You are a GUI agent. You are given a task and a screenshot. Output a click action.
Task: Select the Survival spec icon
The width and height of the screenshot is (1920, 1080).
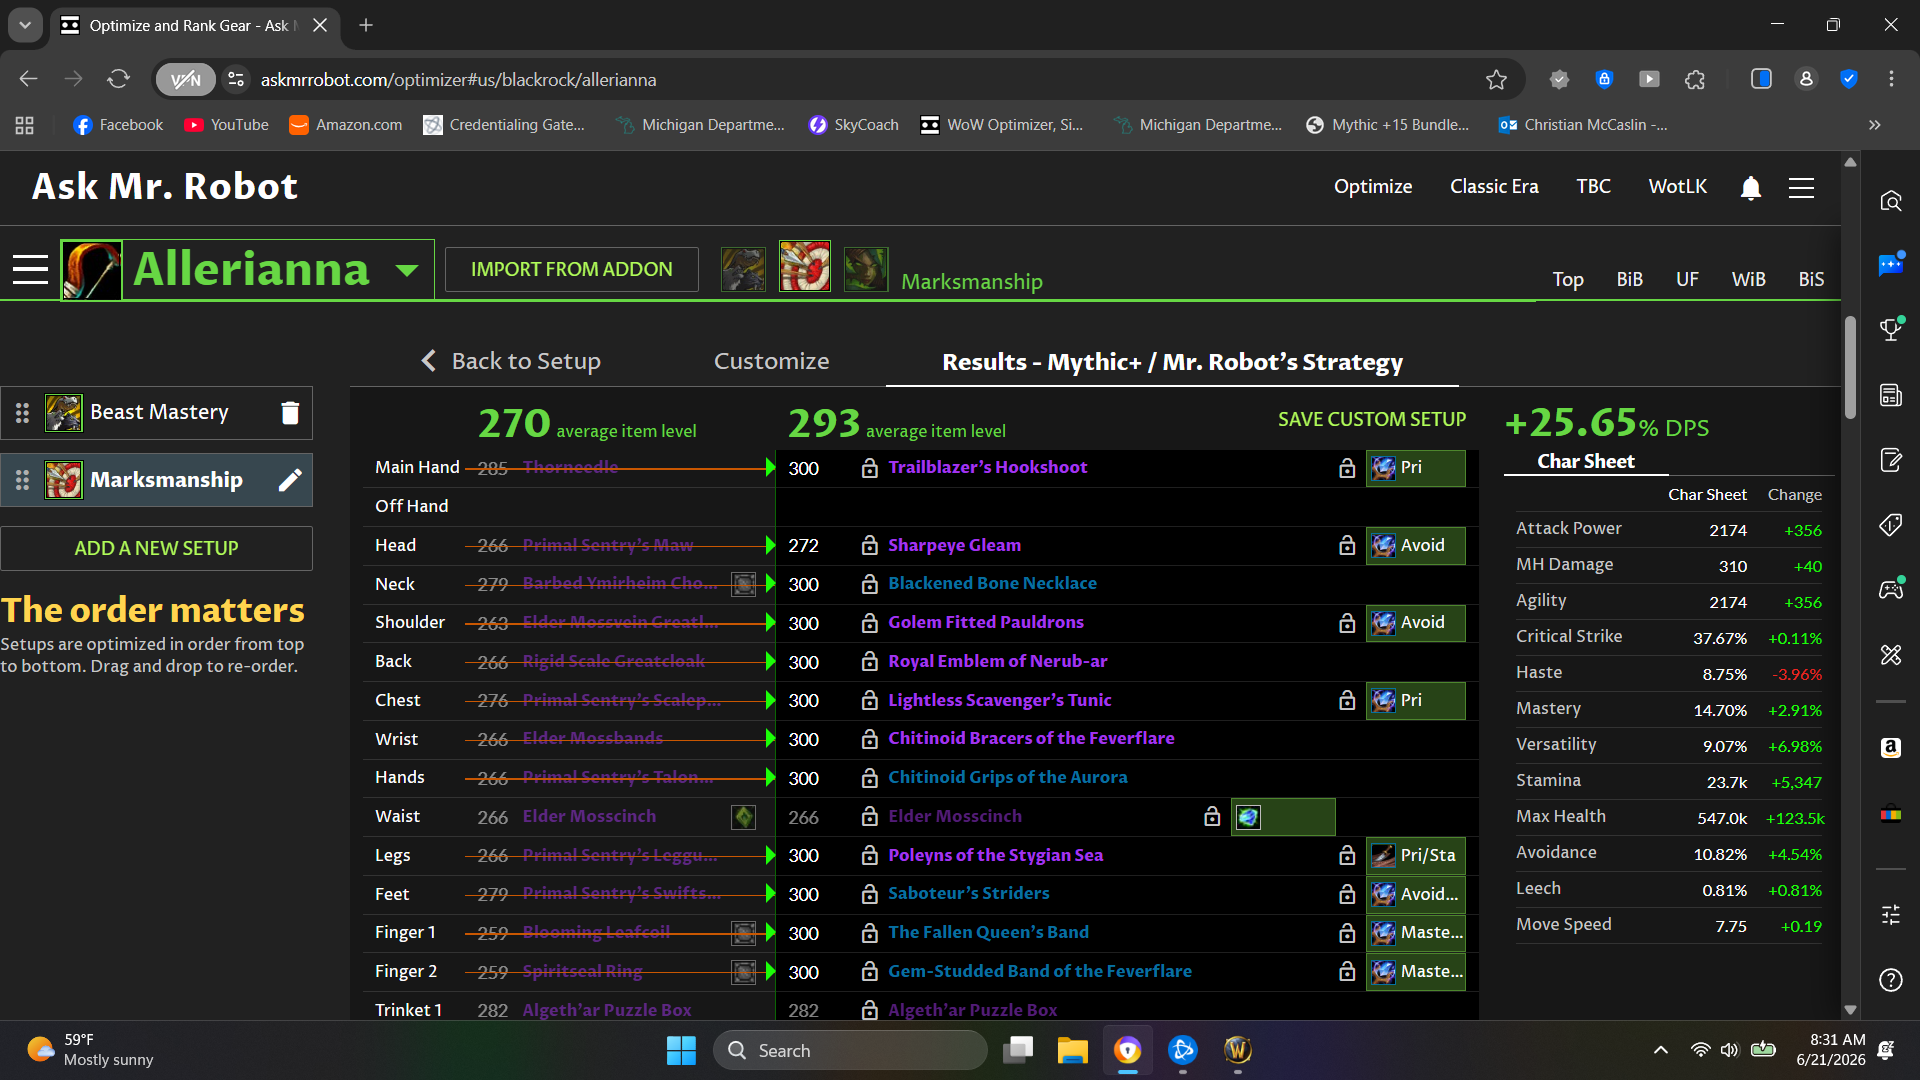click(x=866, y=269)
